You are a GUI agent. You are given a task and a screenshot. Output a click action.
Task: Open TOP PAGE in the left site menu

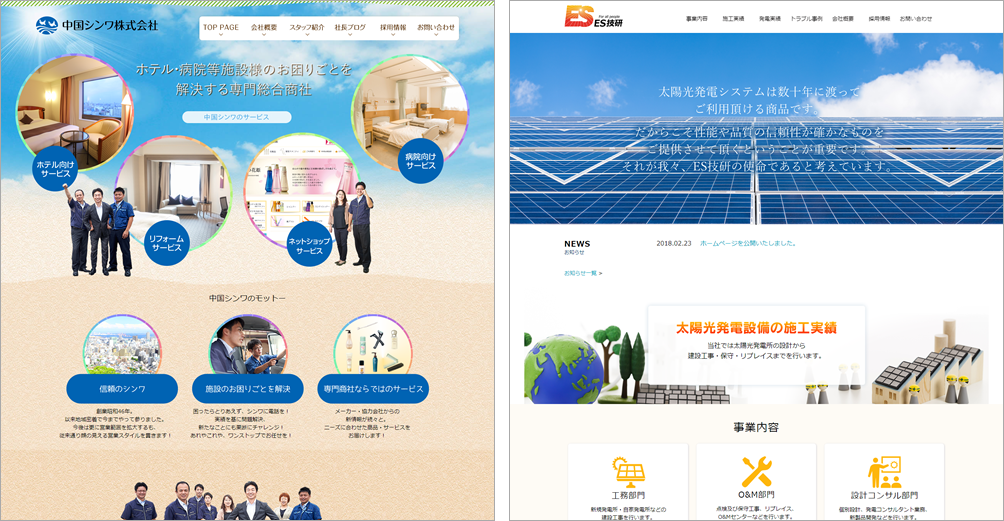(x=221, y=28)
